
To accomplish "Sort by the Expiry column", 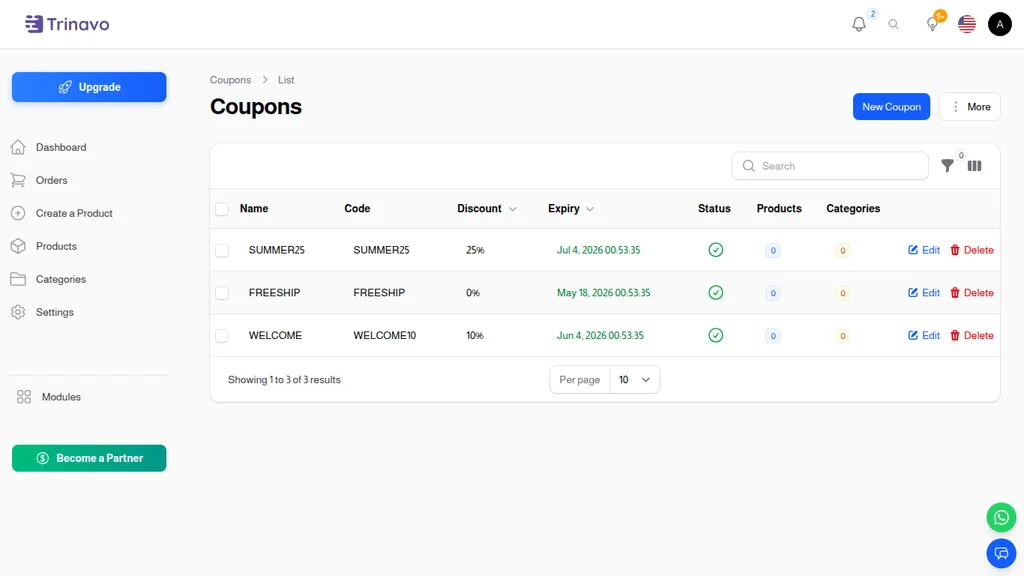I will tap(571, 208).
